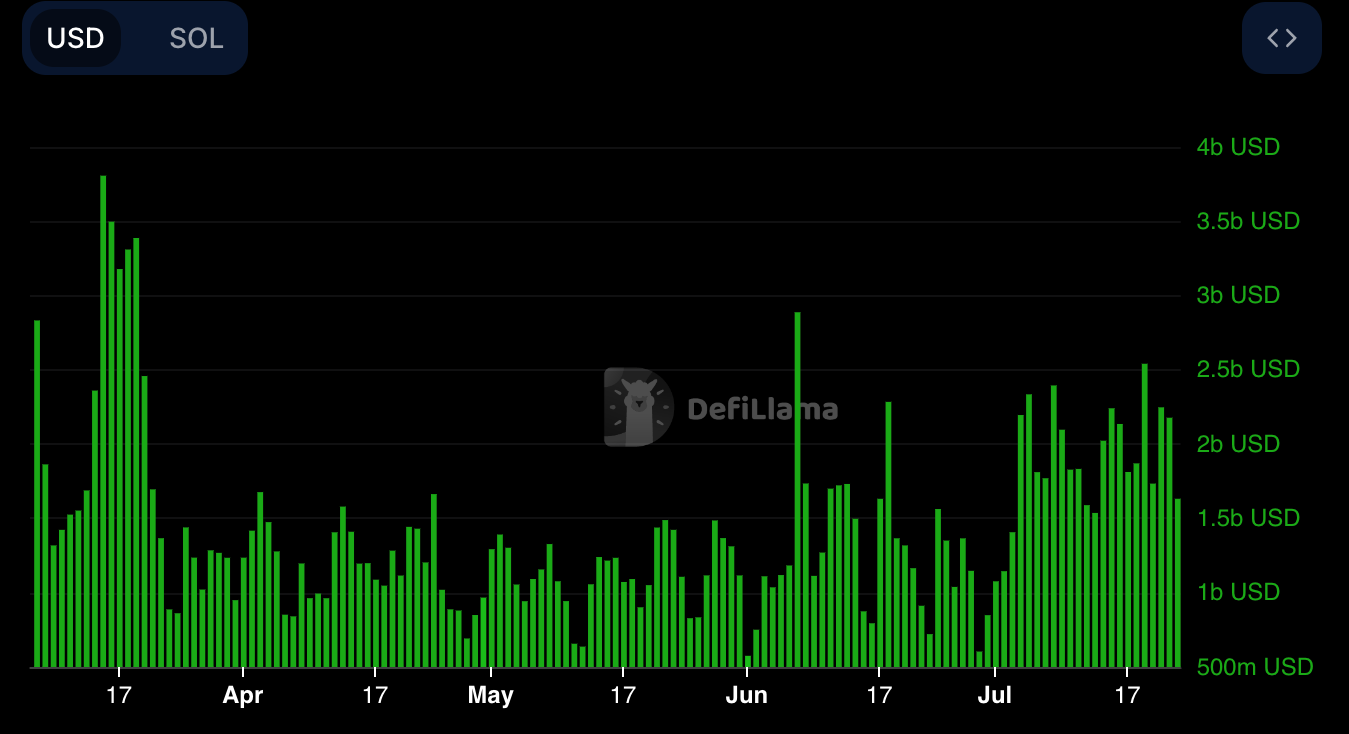
Task: Click the last bar at the right edge
Action: [x=1178, y=583]
